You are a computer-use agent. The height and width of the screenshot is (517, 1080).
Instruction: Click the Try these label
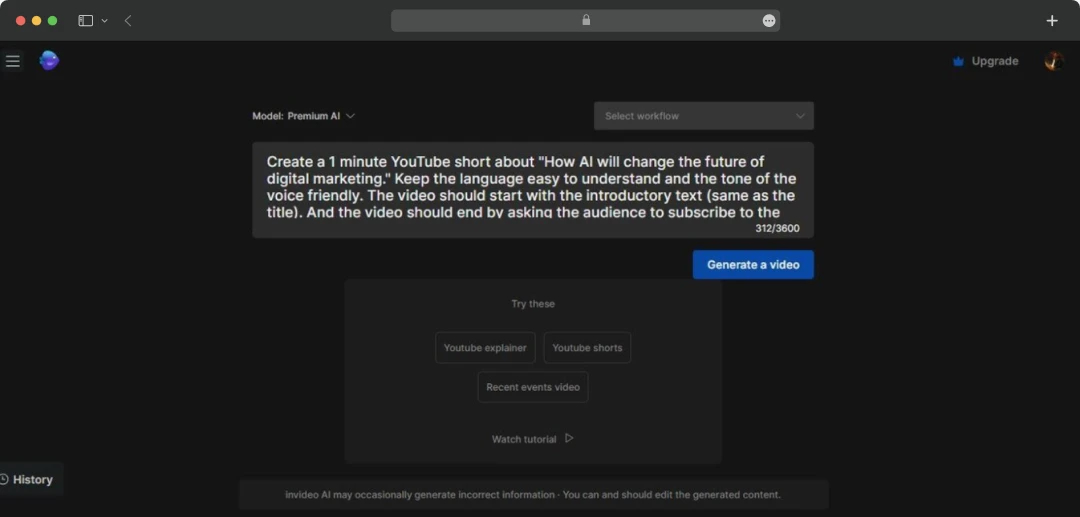pos(532,304)
